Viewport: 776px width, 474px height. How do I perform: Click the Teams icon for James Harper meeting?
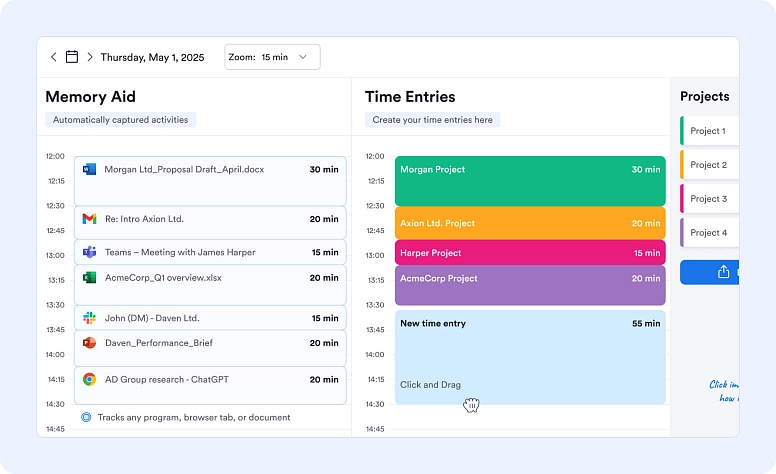[x=89, y=252]
